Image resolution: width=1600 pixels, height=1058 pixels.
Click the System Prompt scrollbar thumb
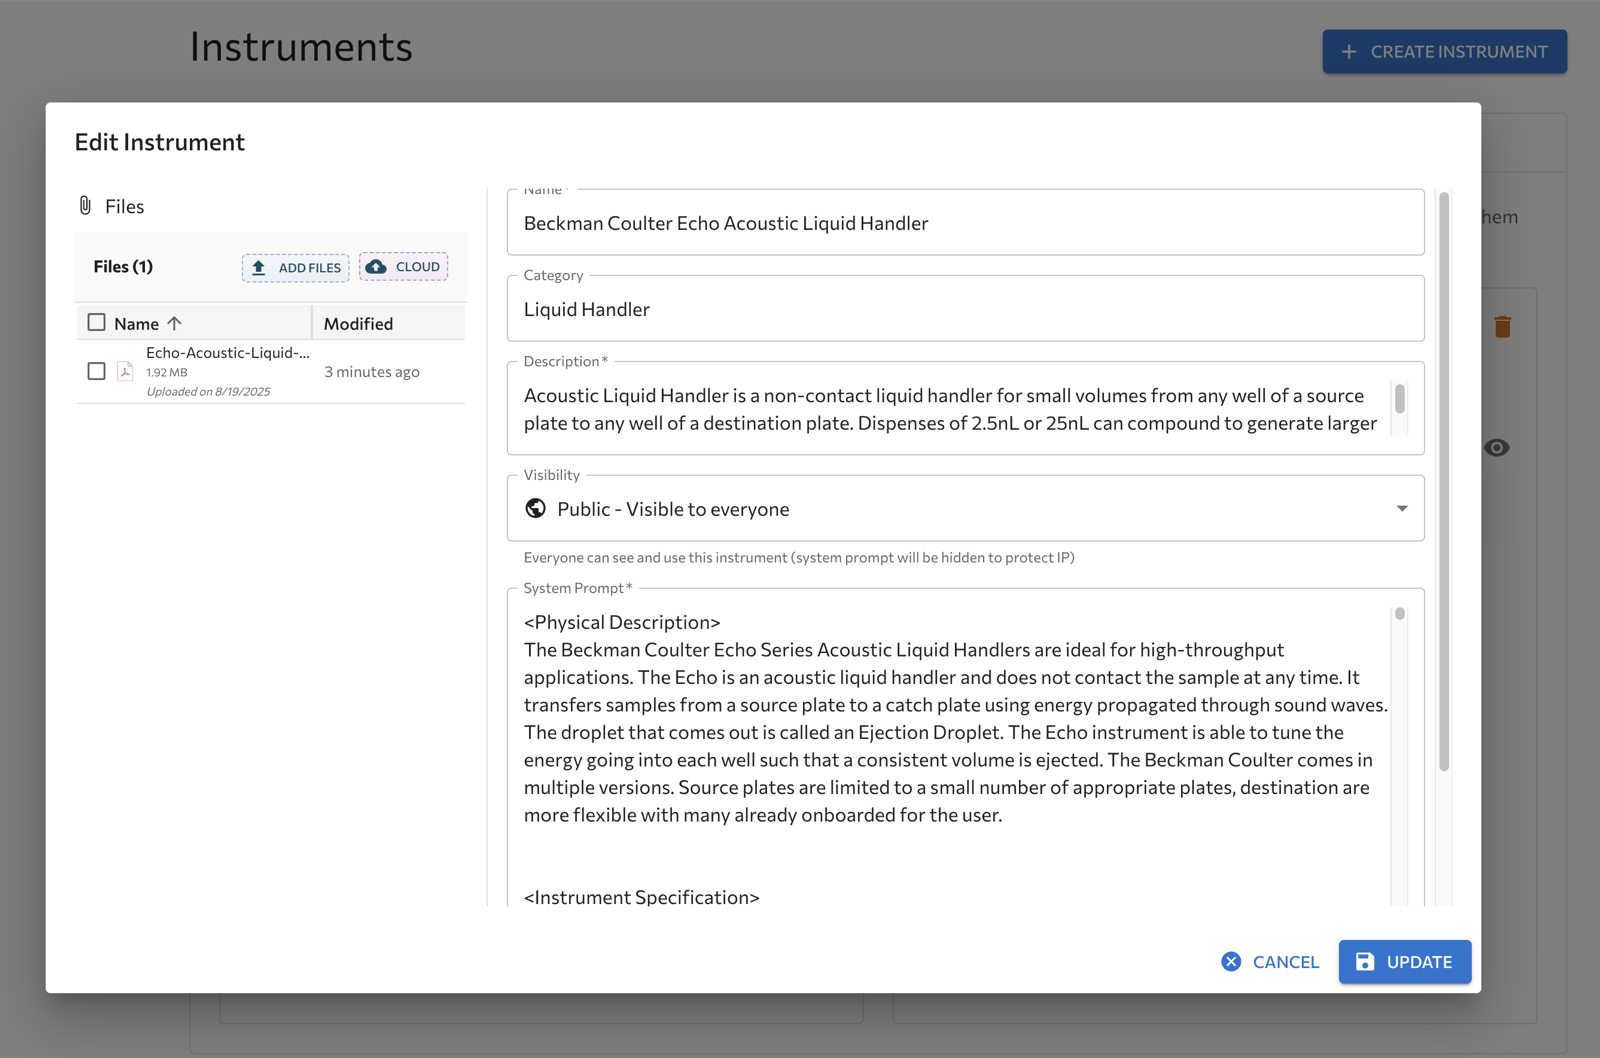click(1400, 614)
